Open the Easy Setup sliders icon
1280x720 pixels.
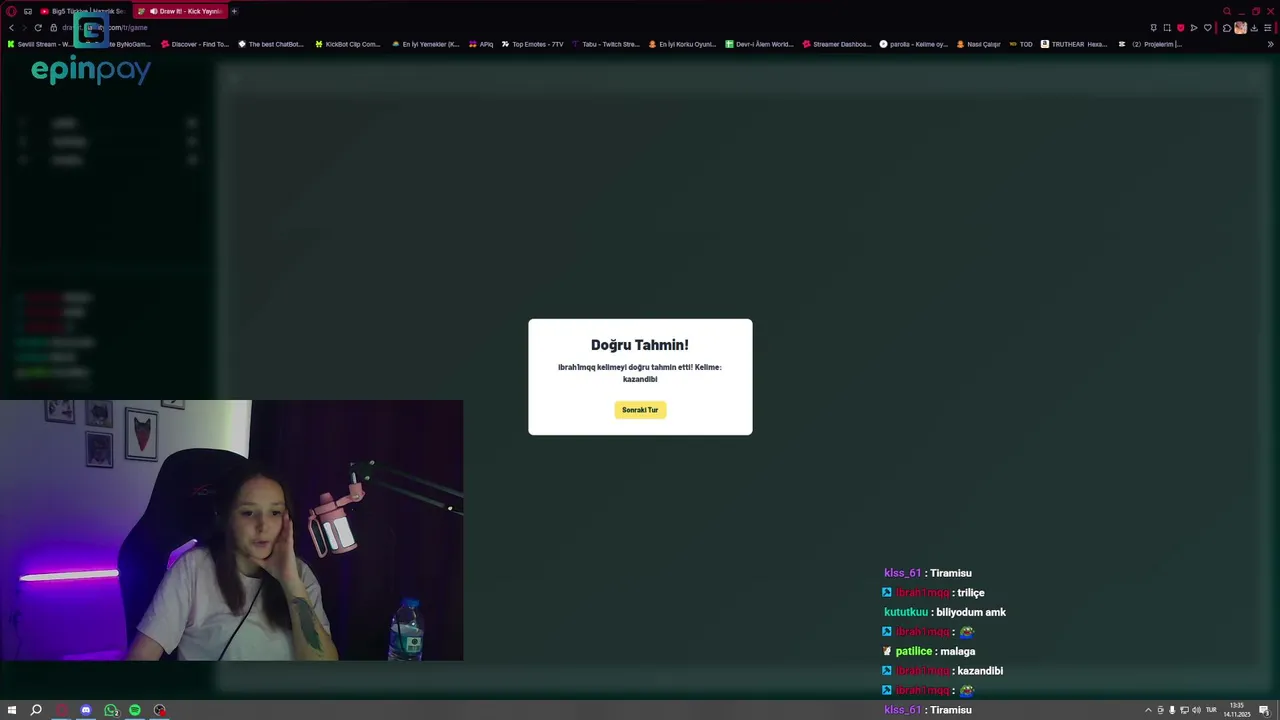1268,28
